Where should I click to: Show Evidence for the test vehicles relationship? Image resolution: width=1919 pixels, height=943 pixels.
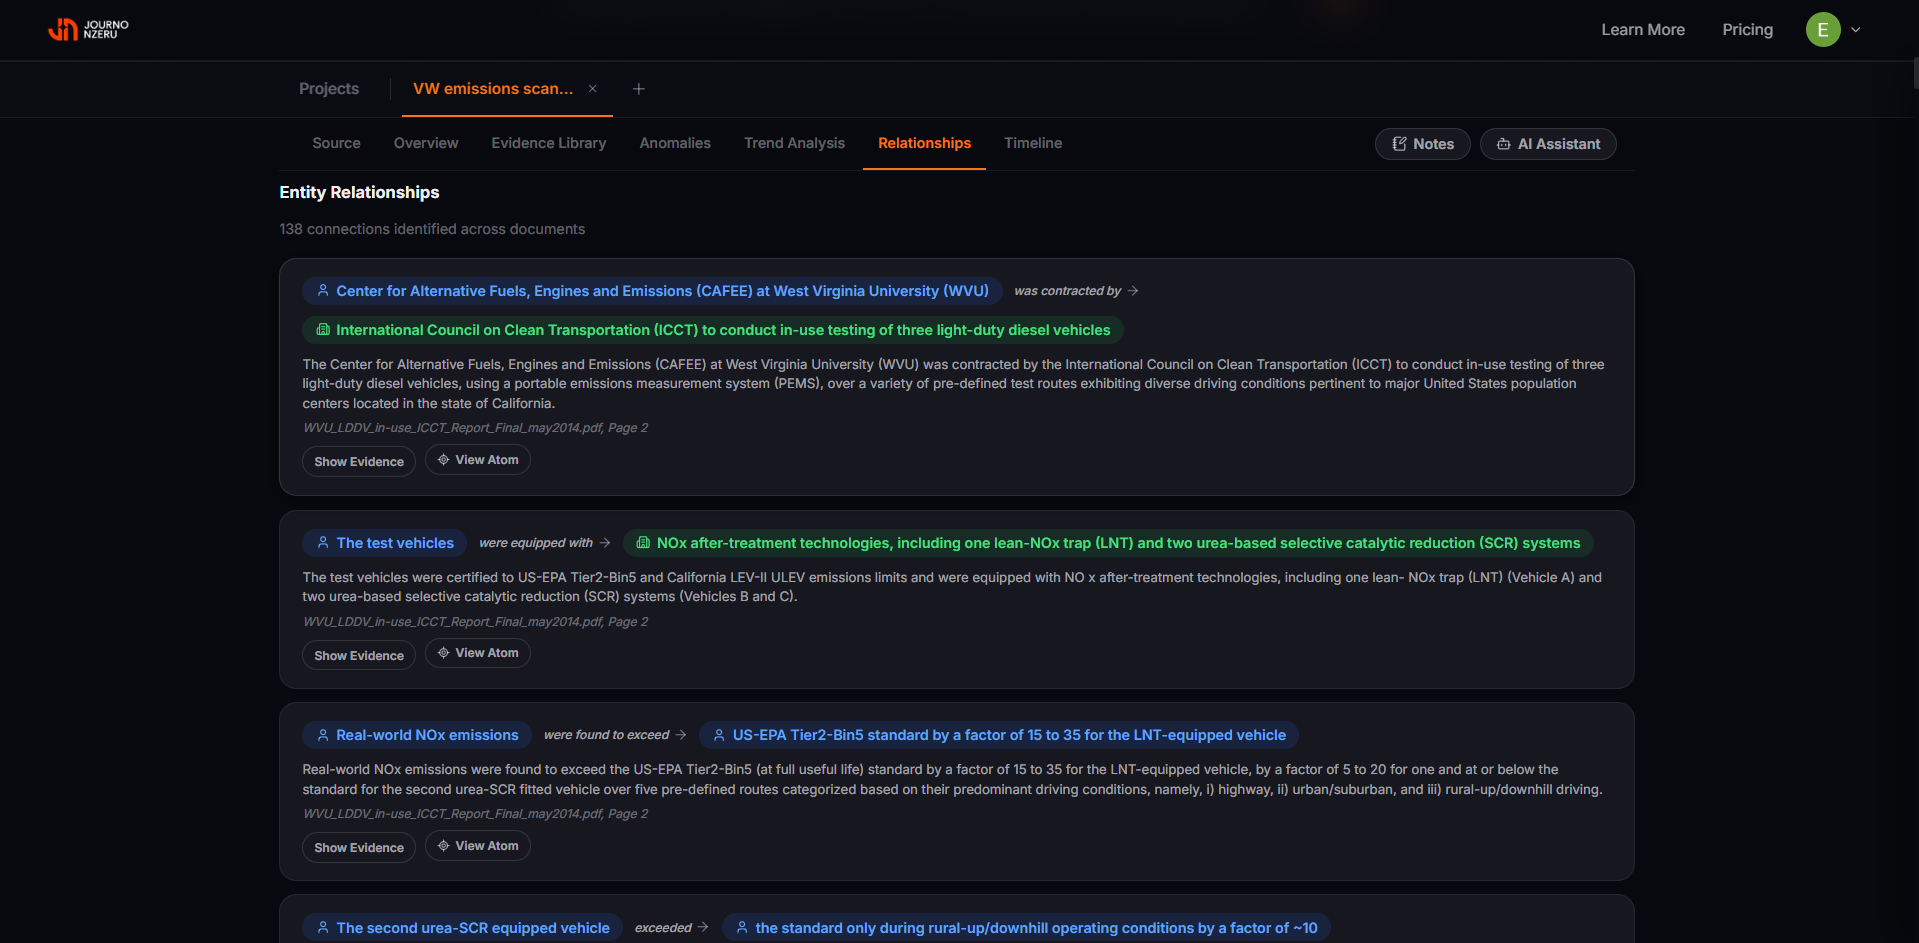click(359, 655)
